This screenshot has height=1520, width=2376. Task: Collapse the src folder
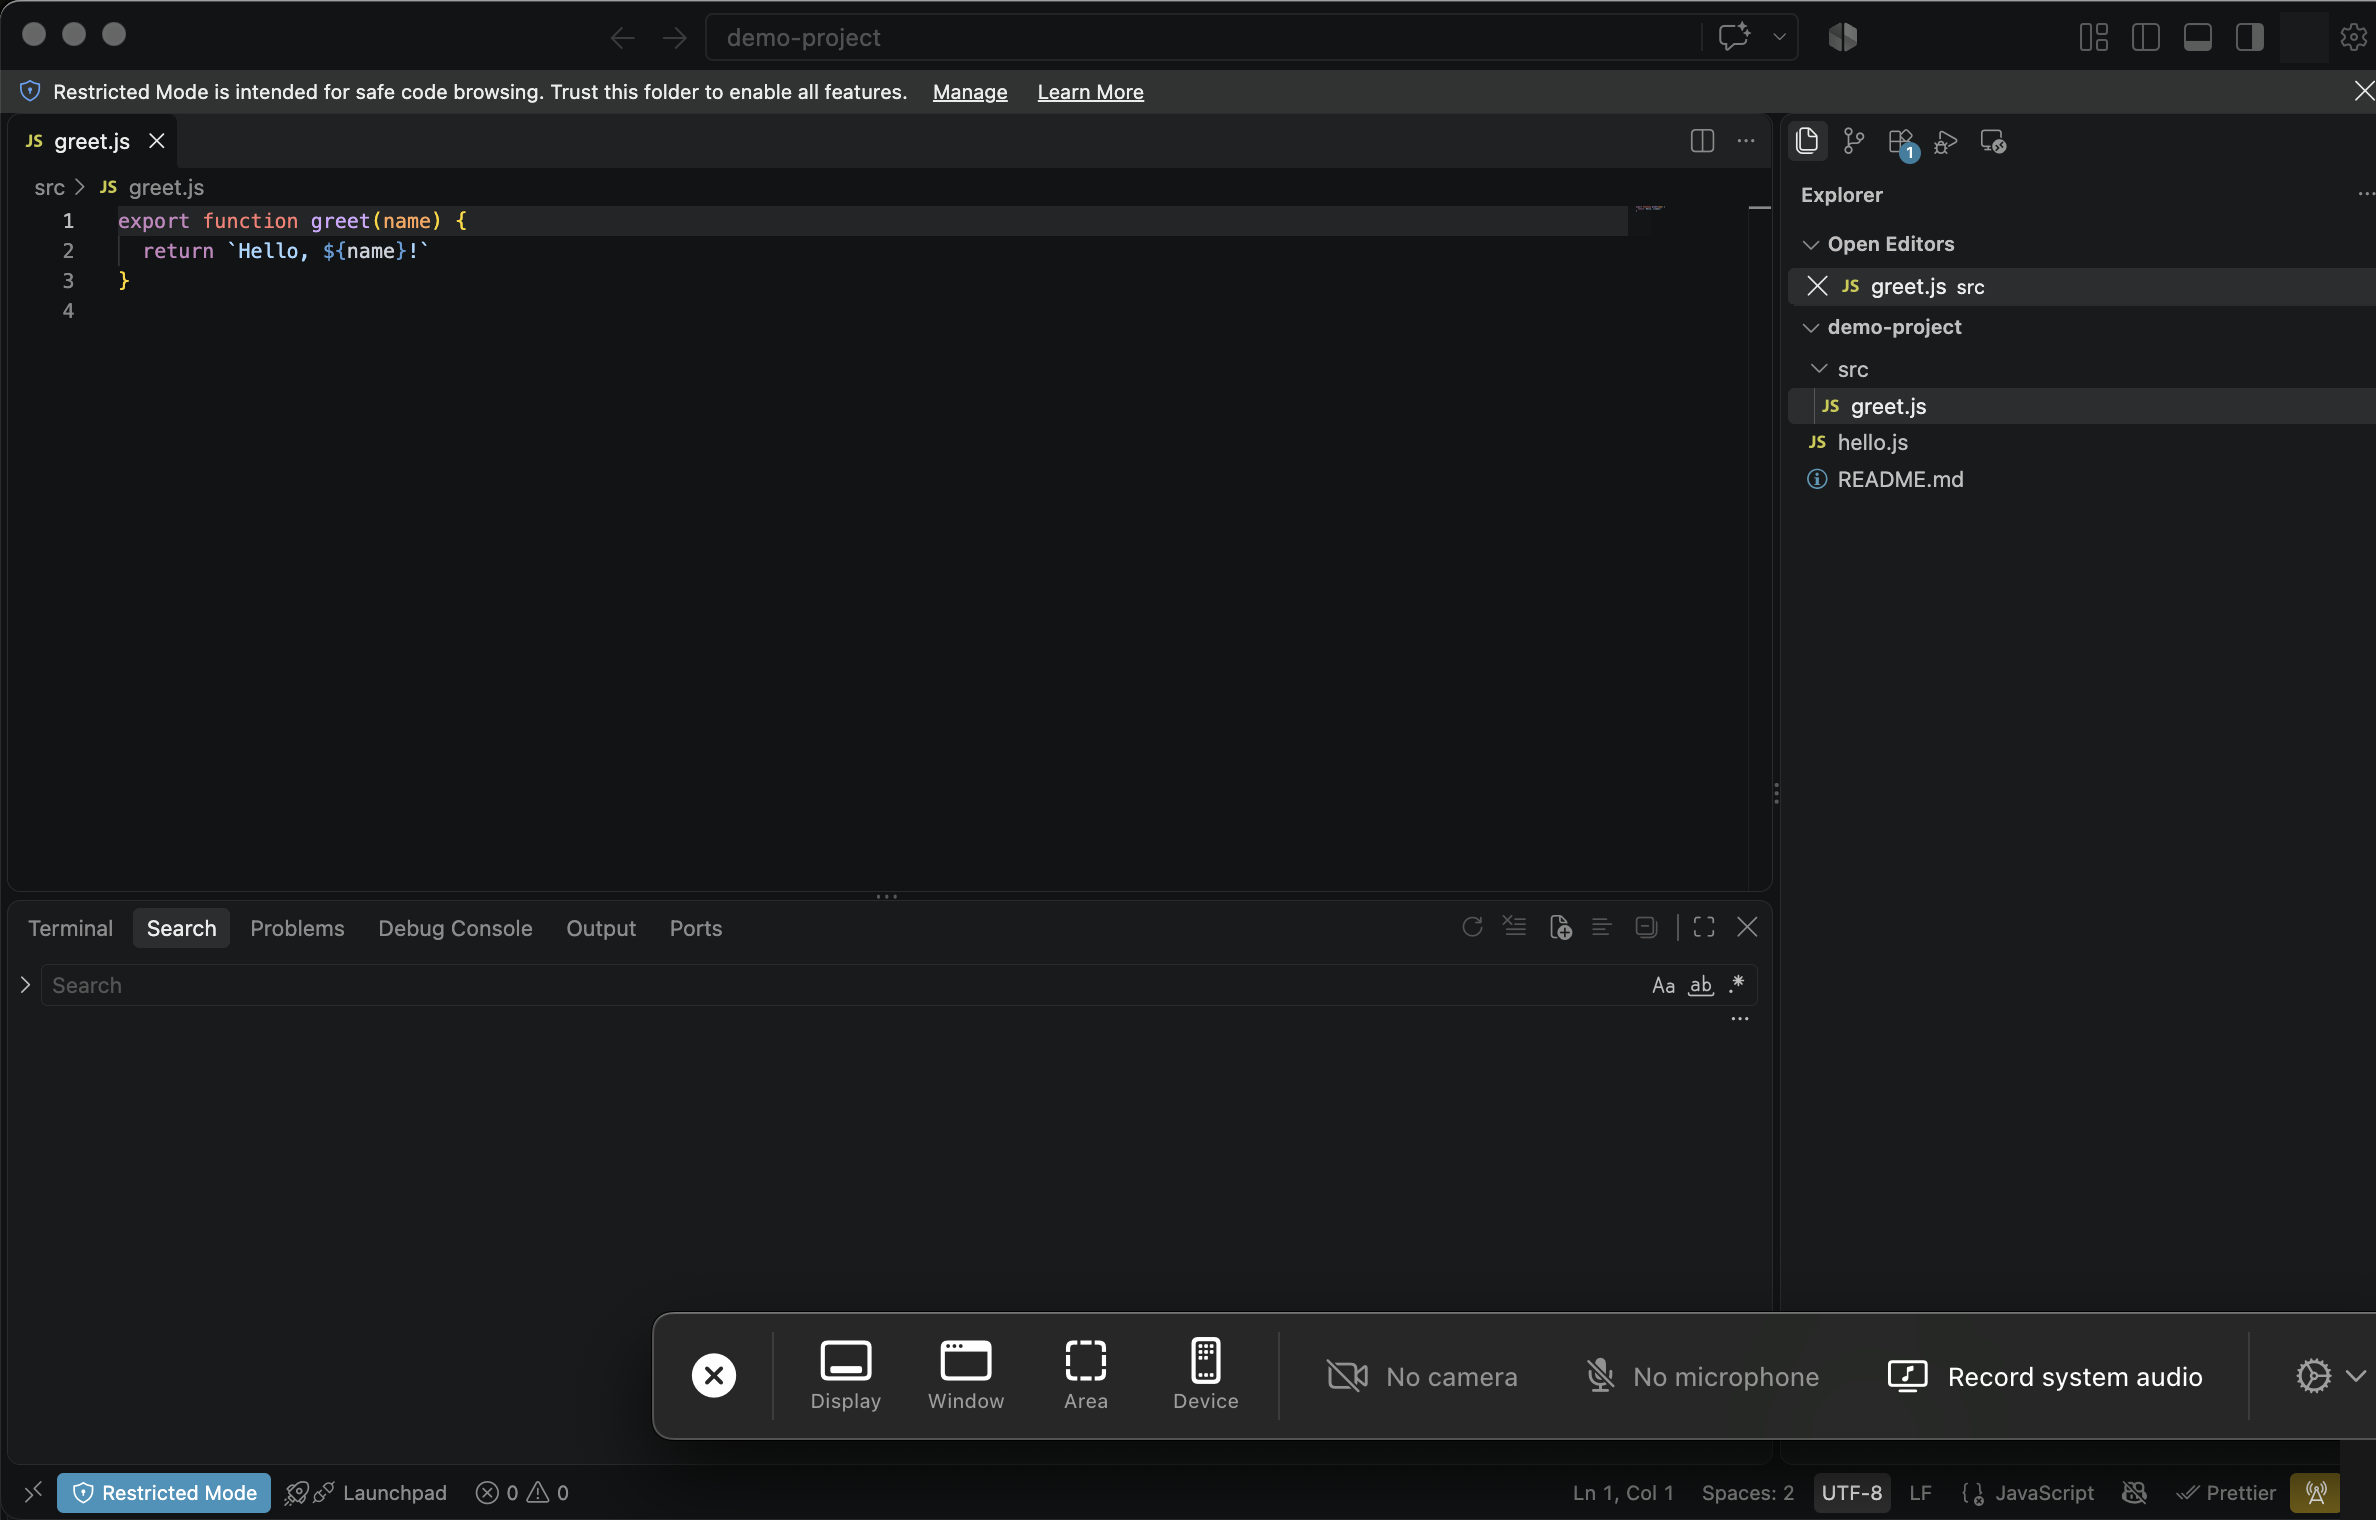[1820, 369]
